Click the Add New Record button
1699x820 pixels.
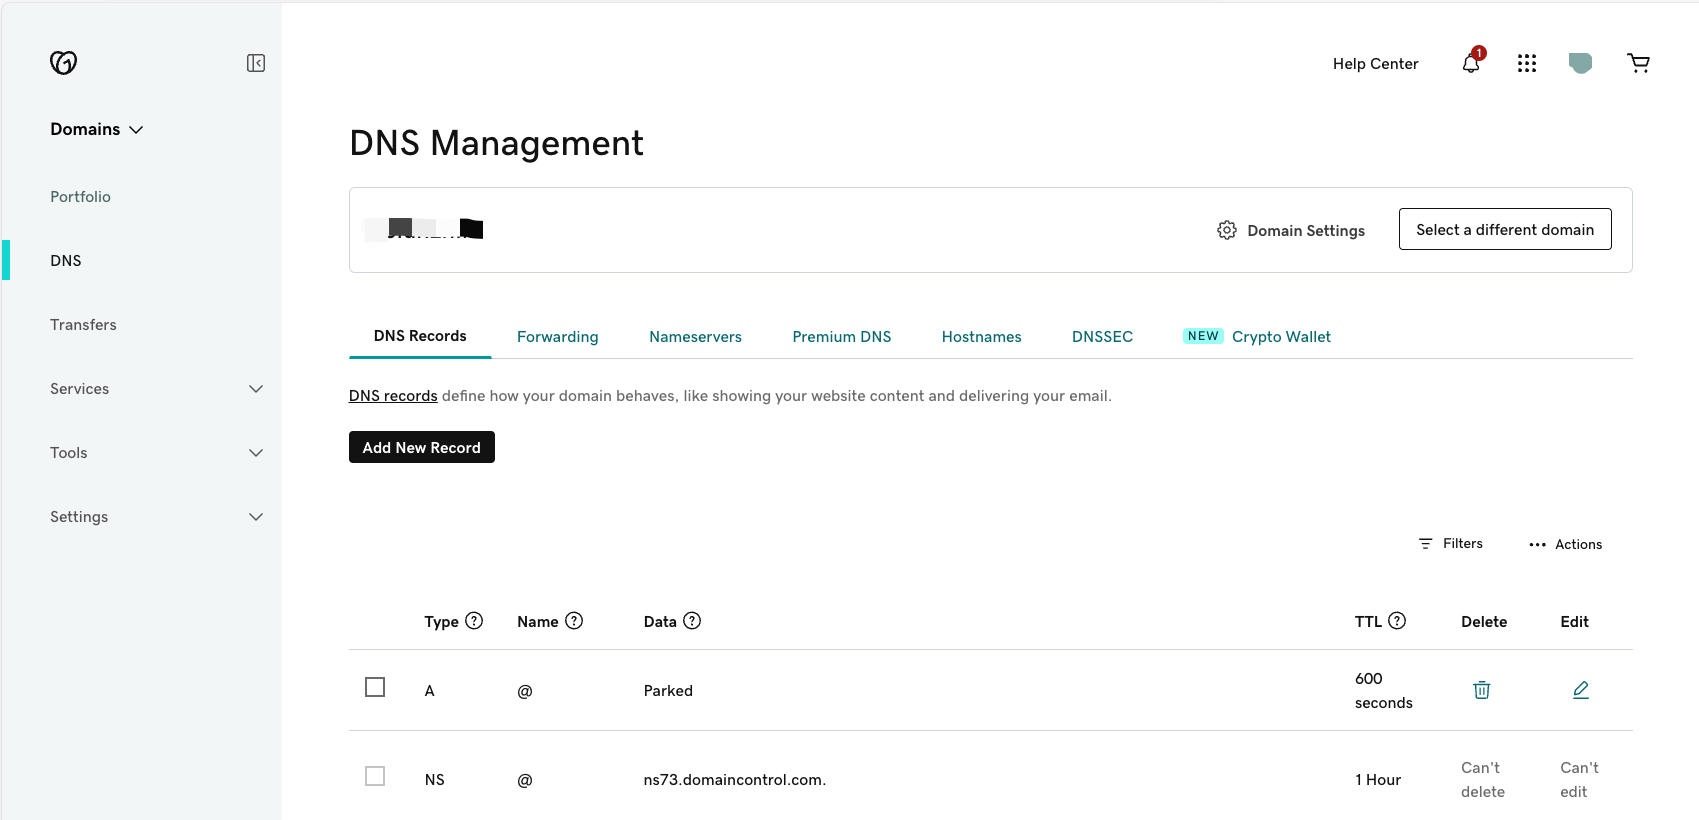tap(421, 447)
